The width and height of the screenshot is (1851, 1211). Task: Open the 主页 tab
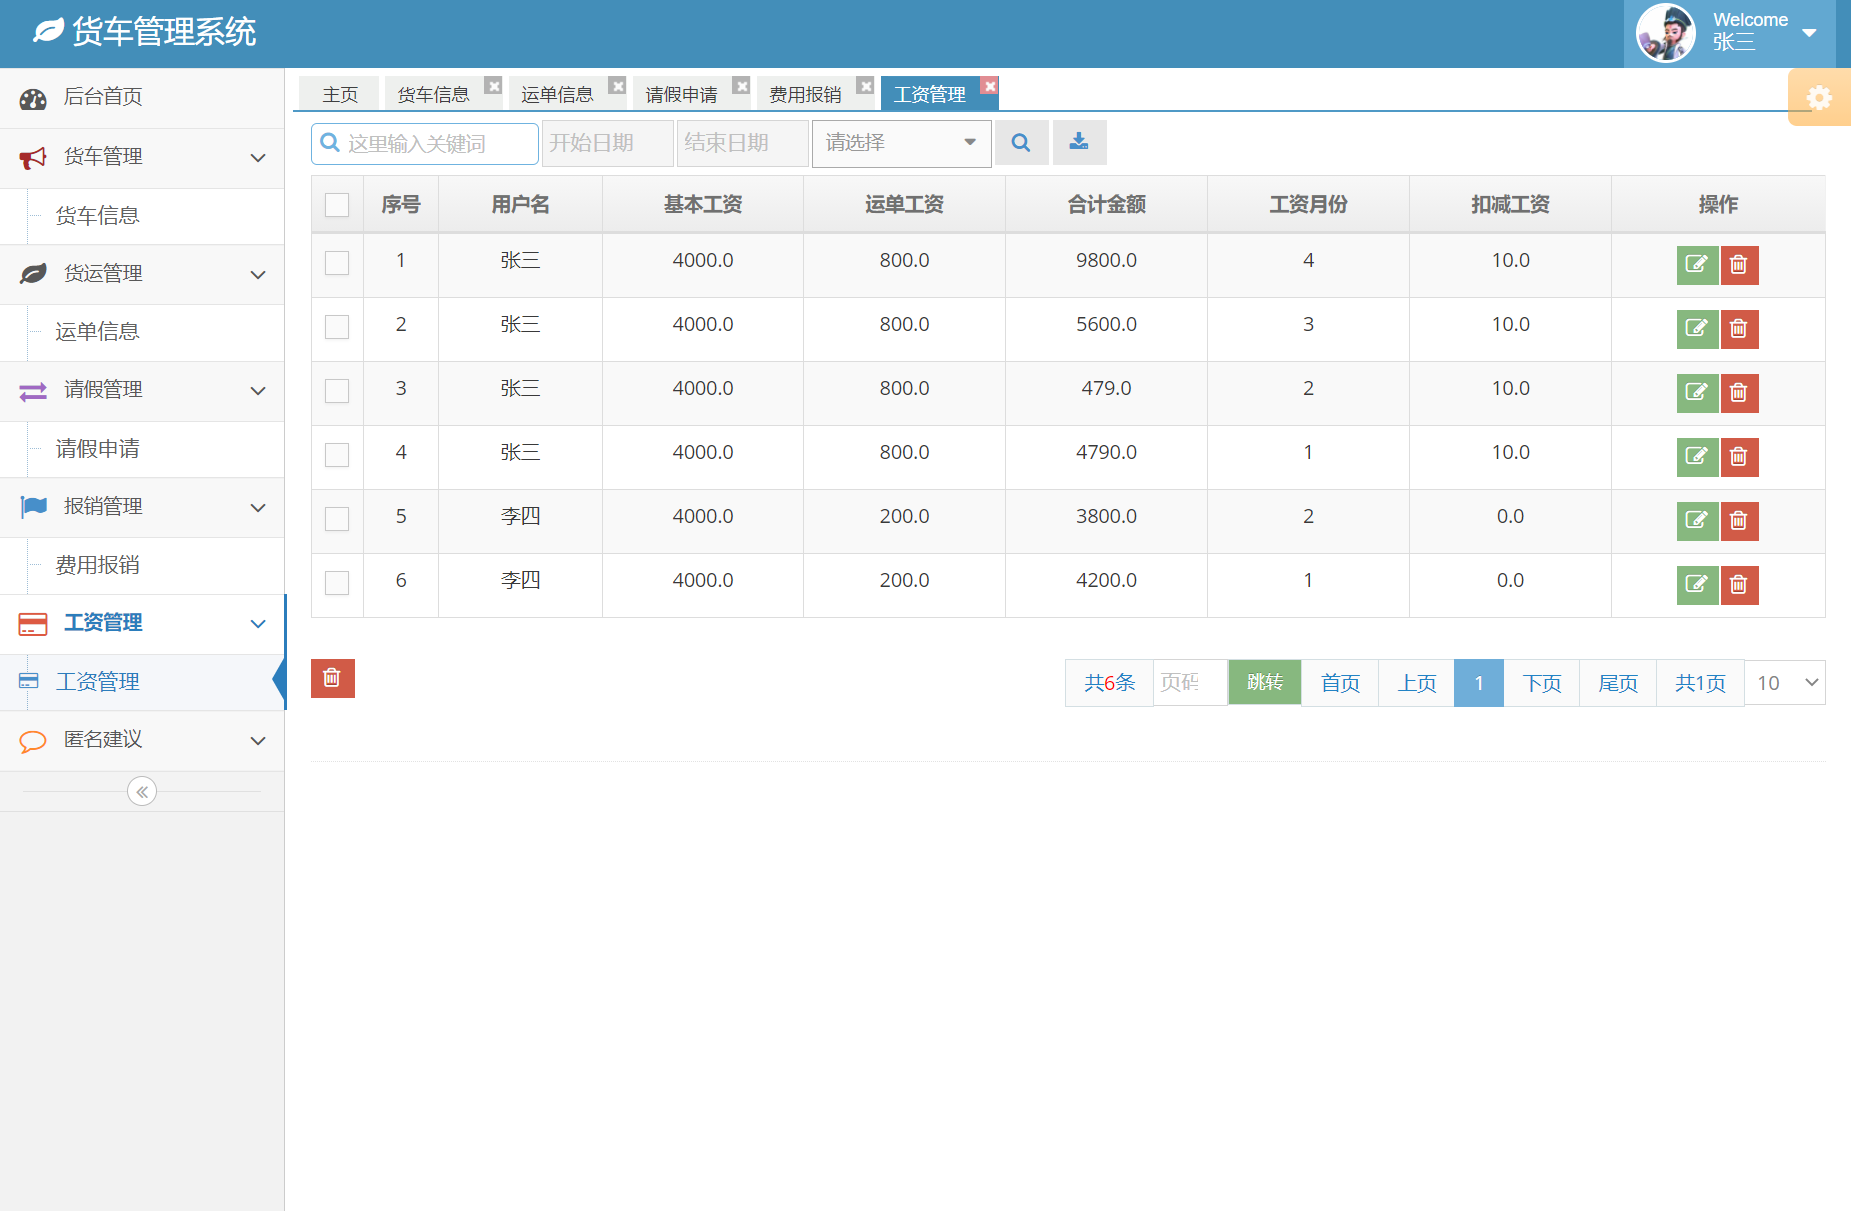tap(339, 92)
